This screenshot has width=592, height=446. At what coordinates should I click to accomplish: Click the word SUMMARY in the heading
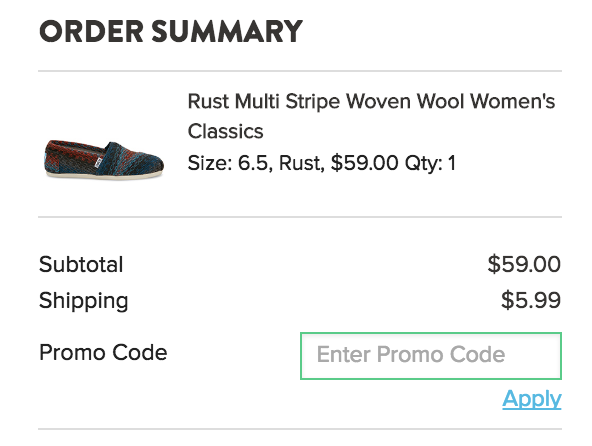click(x=227, y=31)
